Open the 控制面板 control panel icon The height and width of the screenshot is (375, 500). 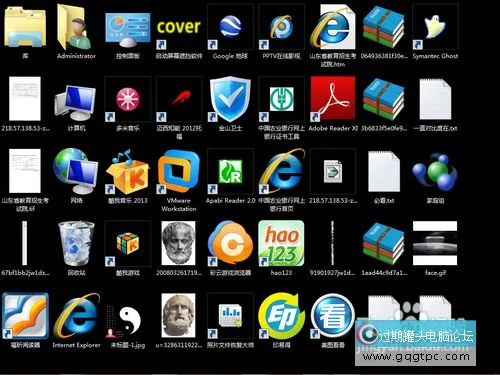(128, 30)
